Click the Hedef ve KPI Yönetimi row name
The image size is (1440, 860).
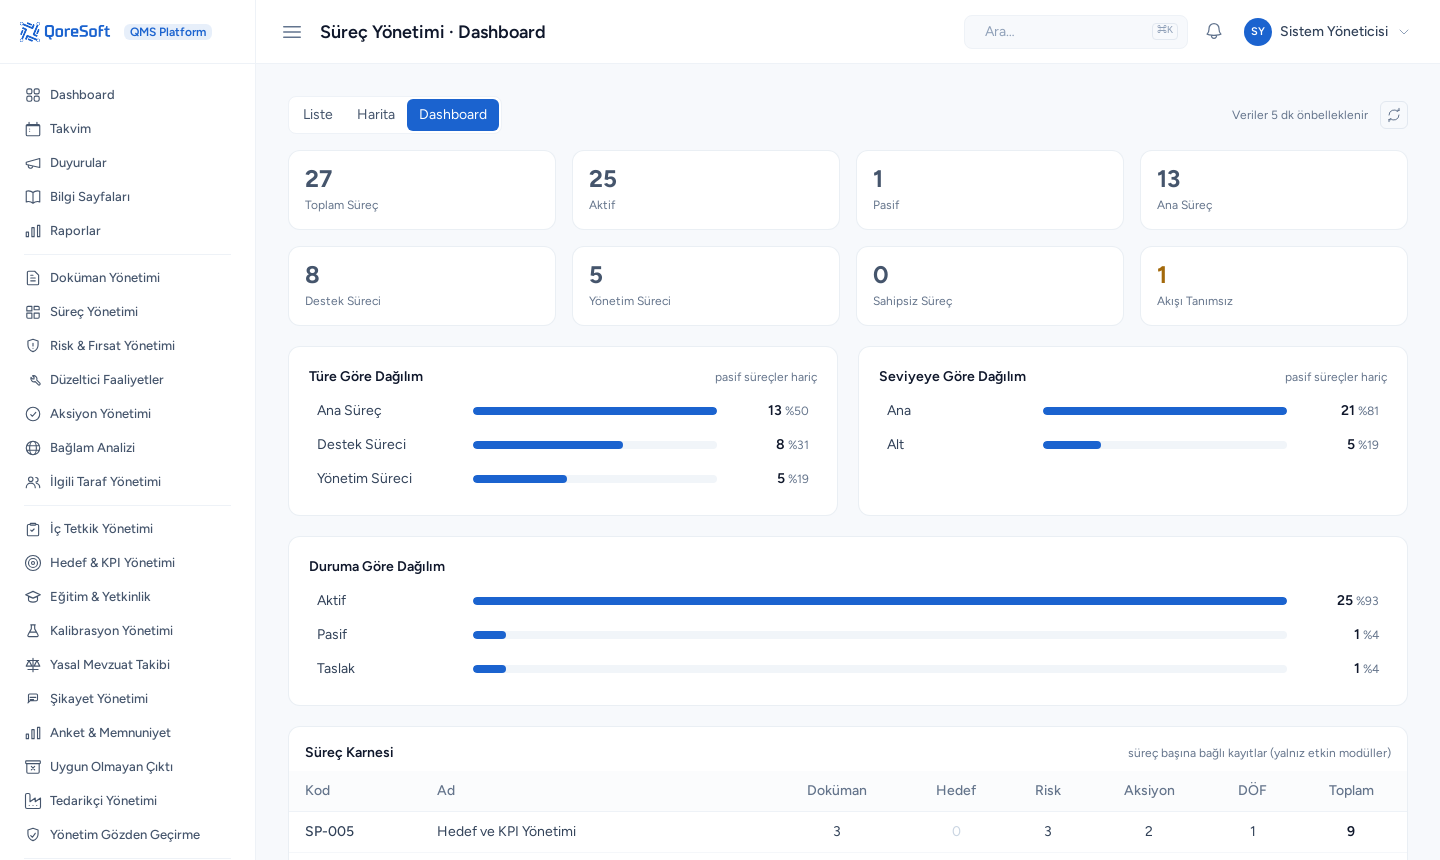click(x=506, y=832)
